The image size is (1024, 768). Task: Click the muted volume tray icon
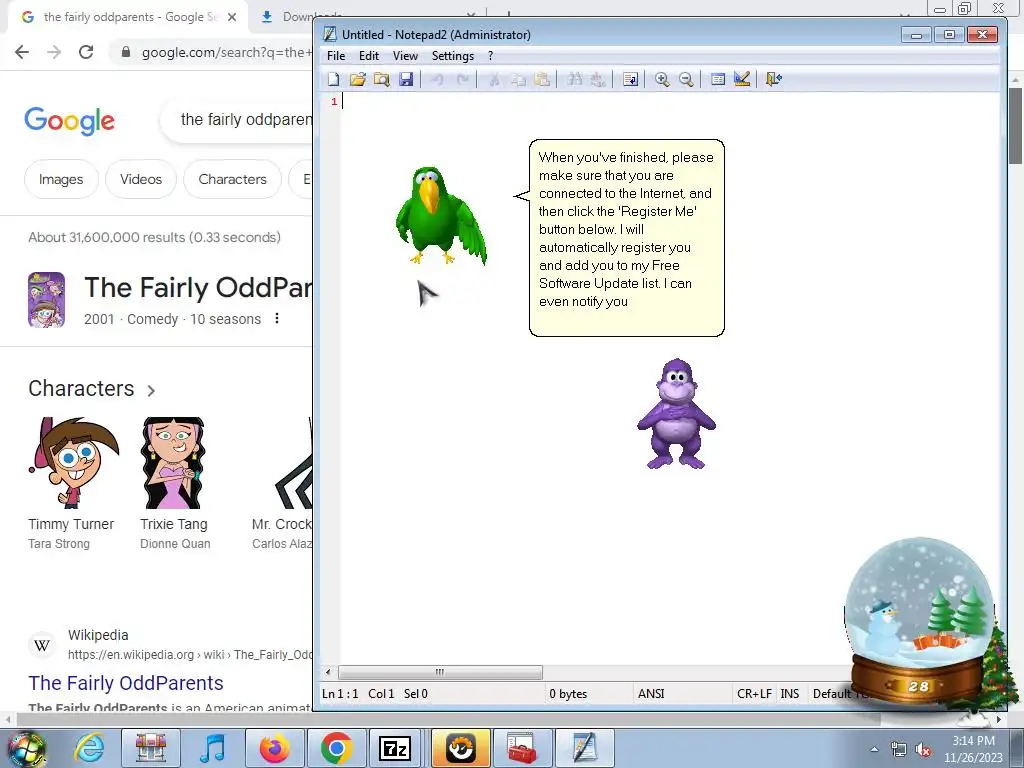(x=923, y=750)
